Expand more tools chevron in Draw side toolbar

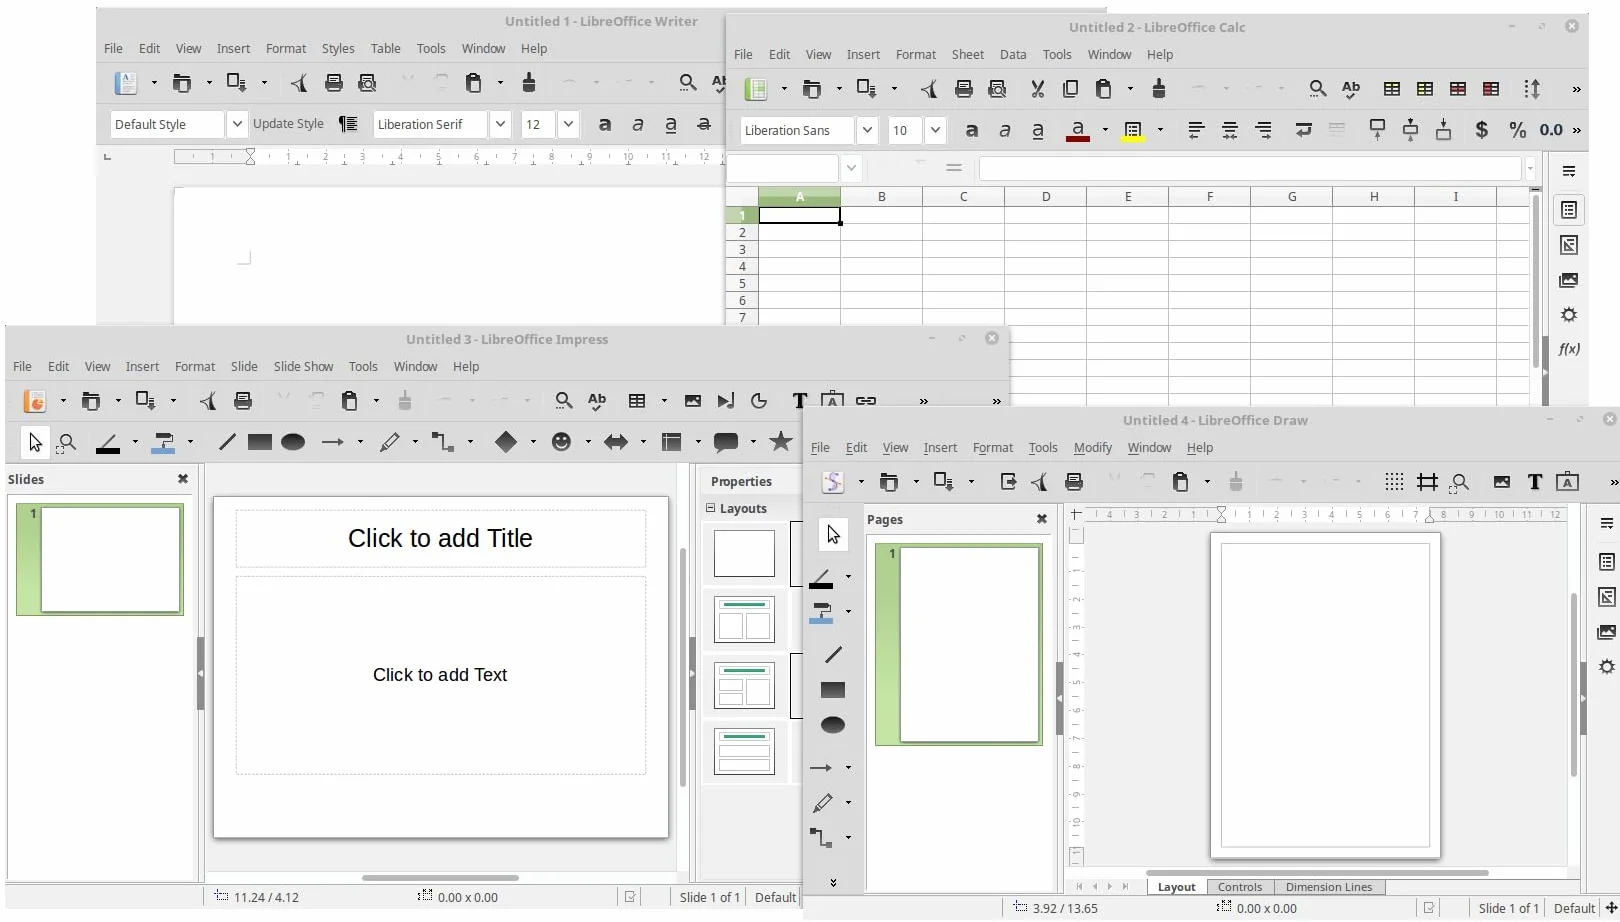[x=833, y=883]
